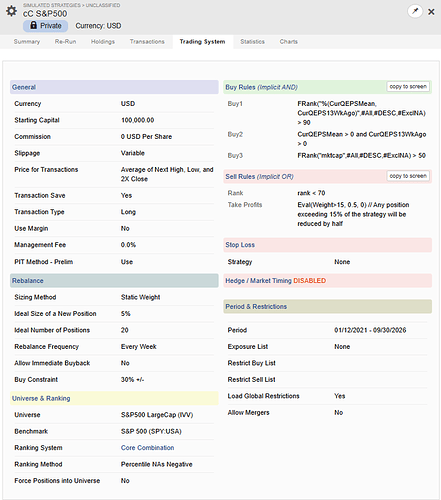Click the Restrict Buy List label
441x500 pixels.
(251, 363)
